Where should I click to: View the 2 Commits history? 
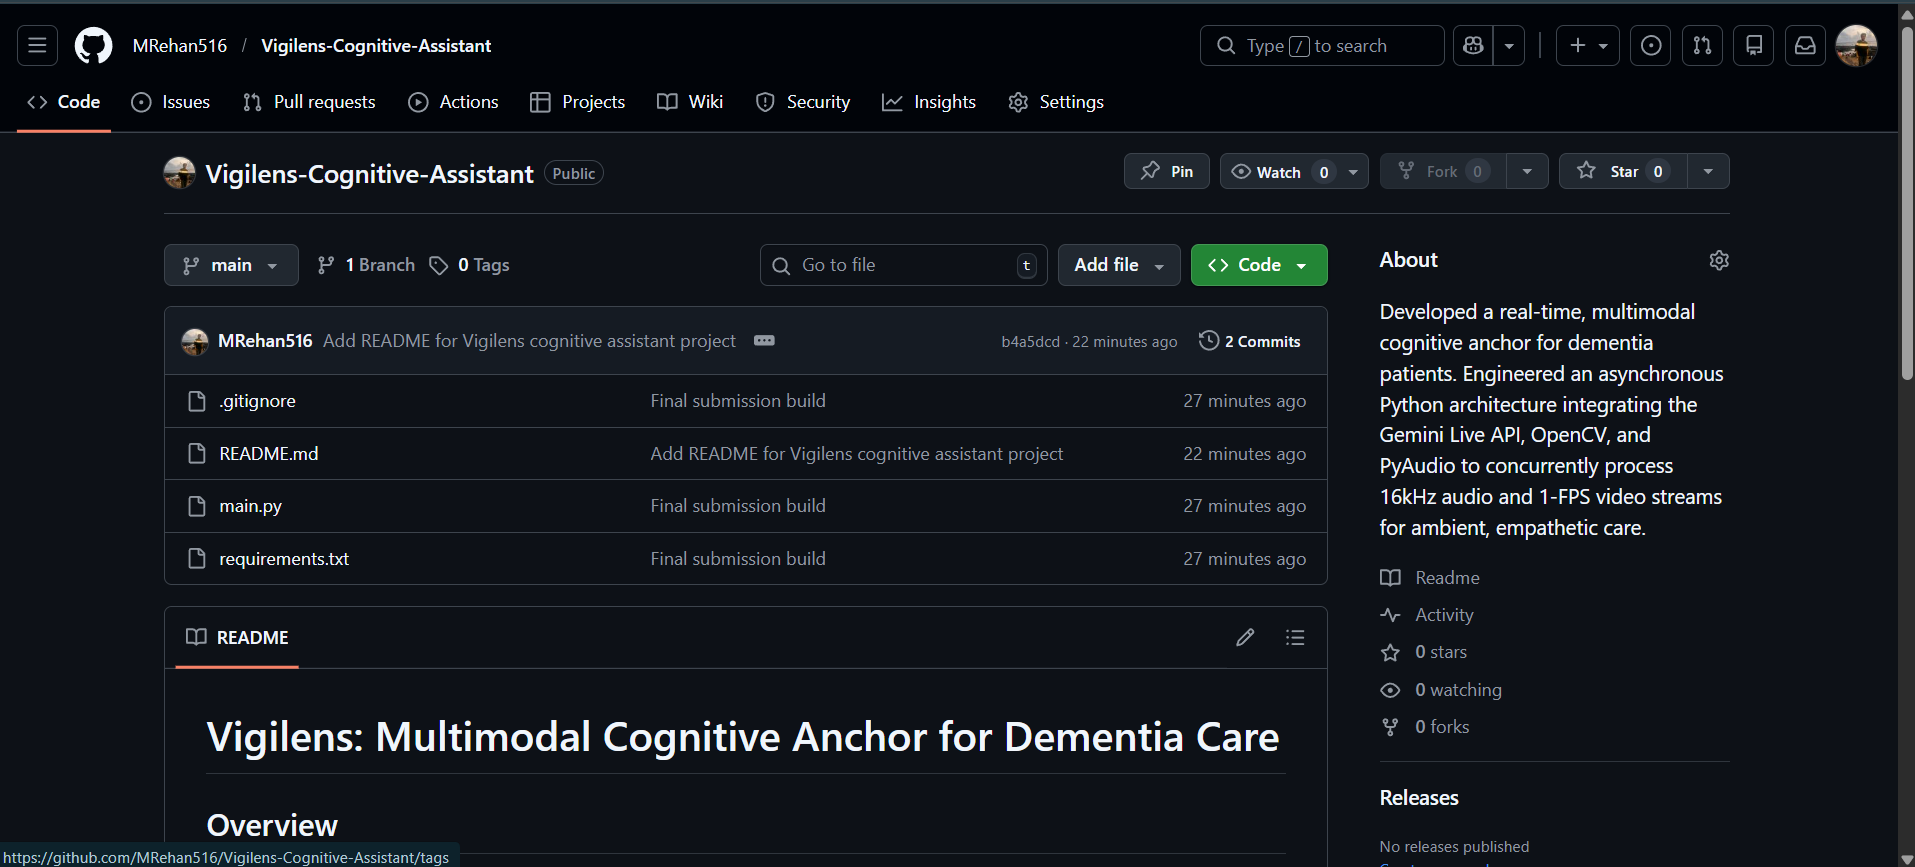pos(1250,341)
